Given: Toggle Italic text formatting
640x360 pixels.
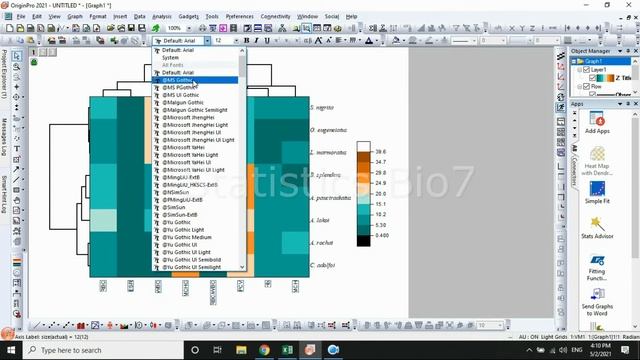Looking at the screenshot, I should coord(256,40).
